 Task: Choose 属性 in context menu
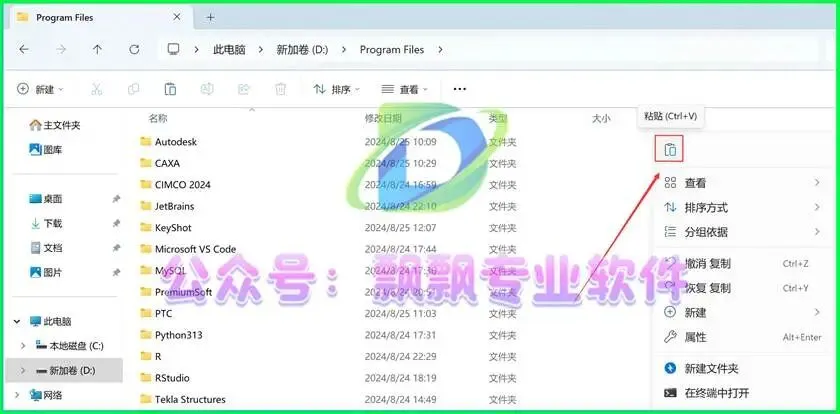click(x=743, y=337)
